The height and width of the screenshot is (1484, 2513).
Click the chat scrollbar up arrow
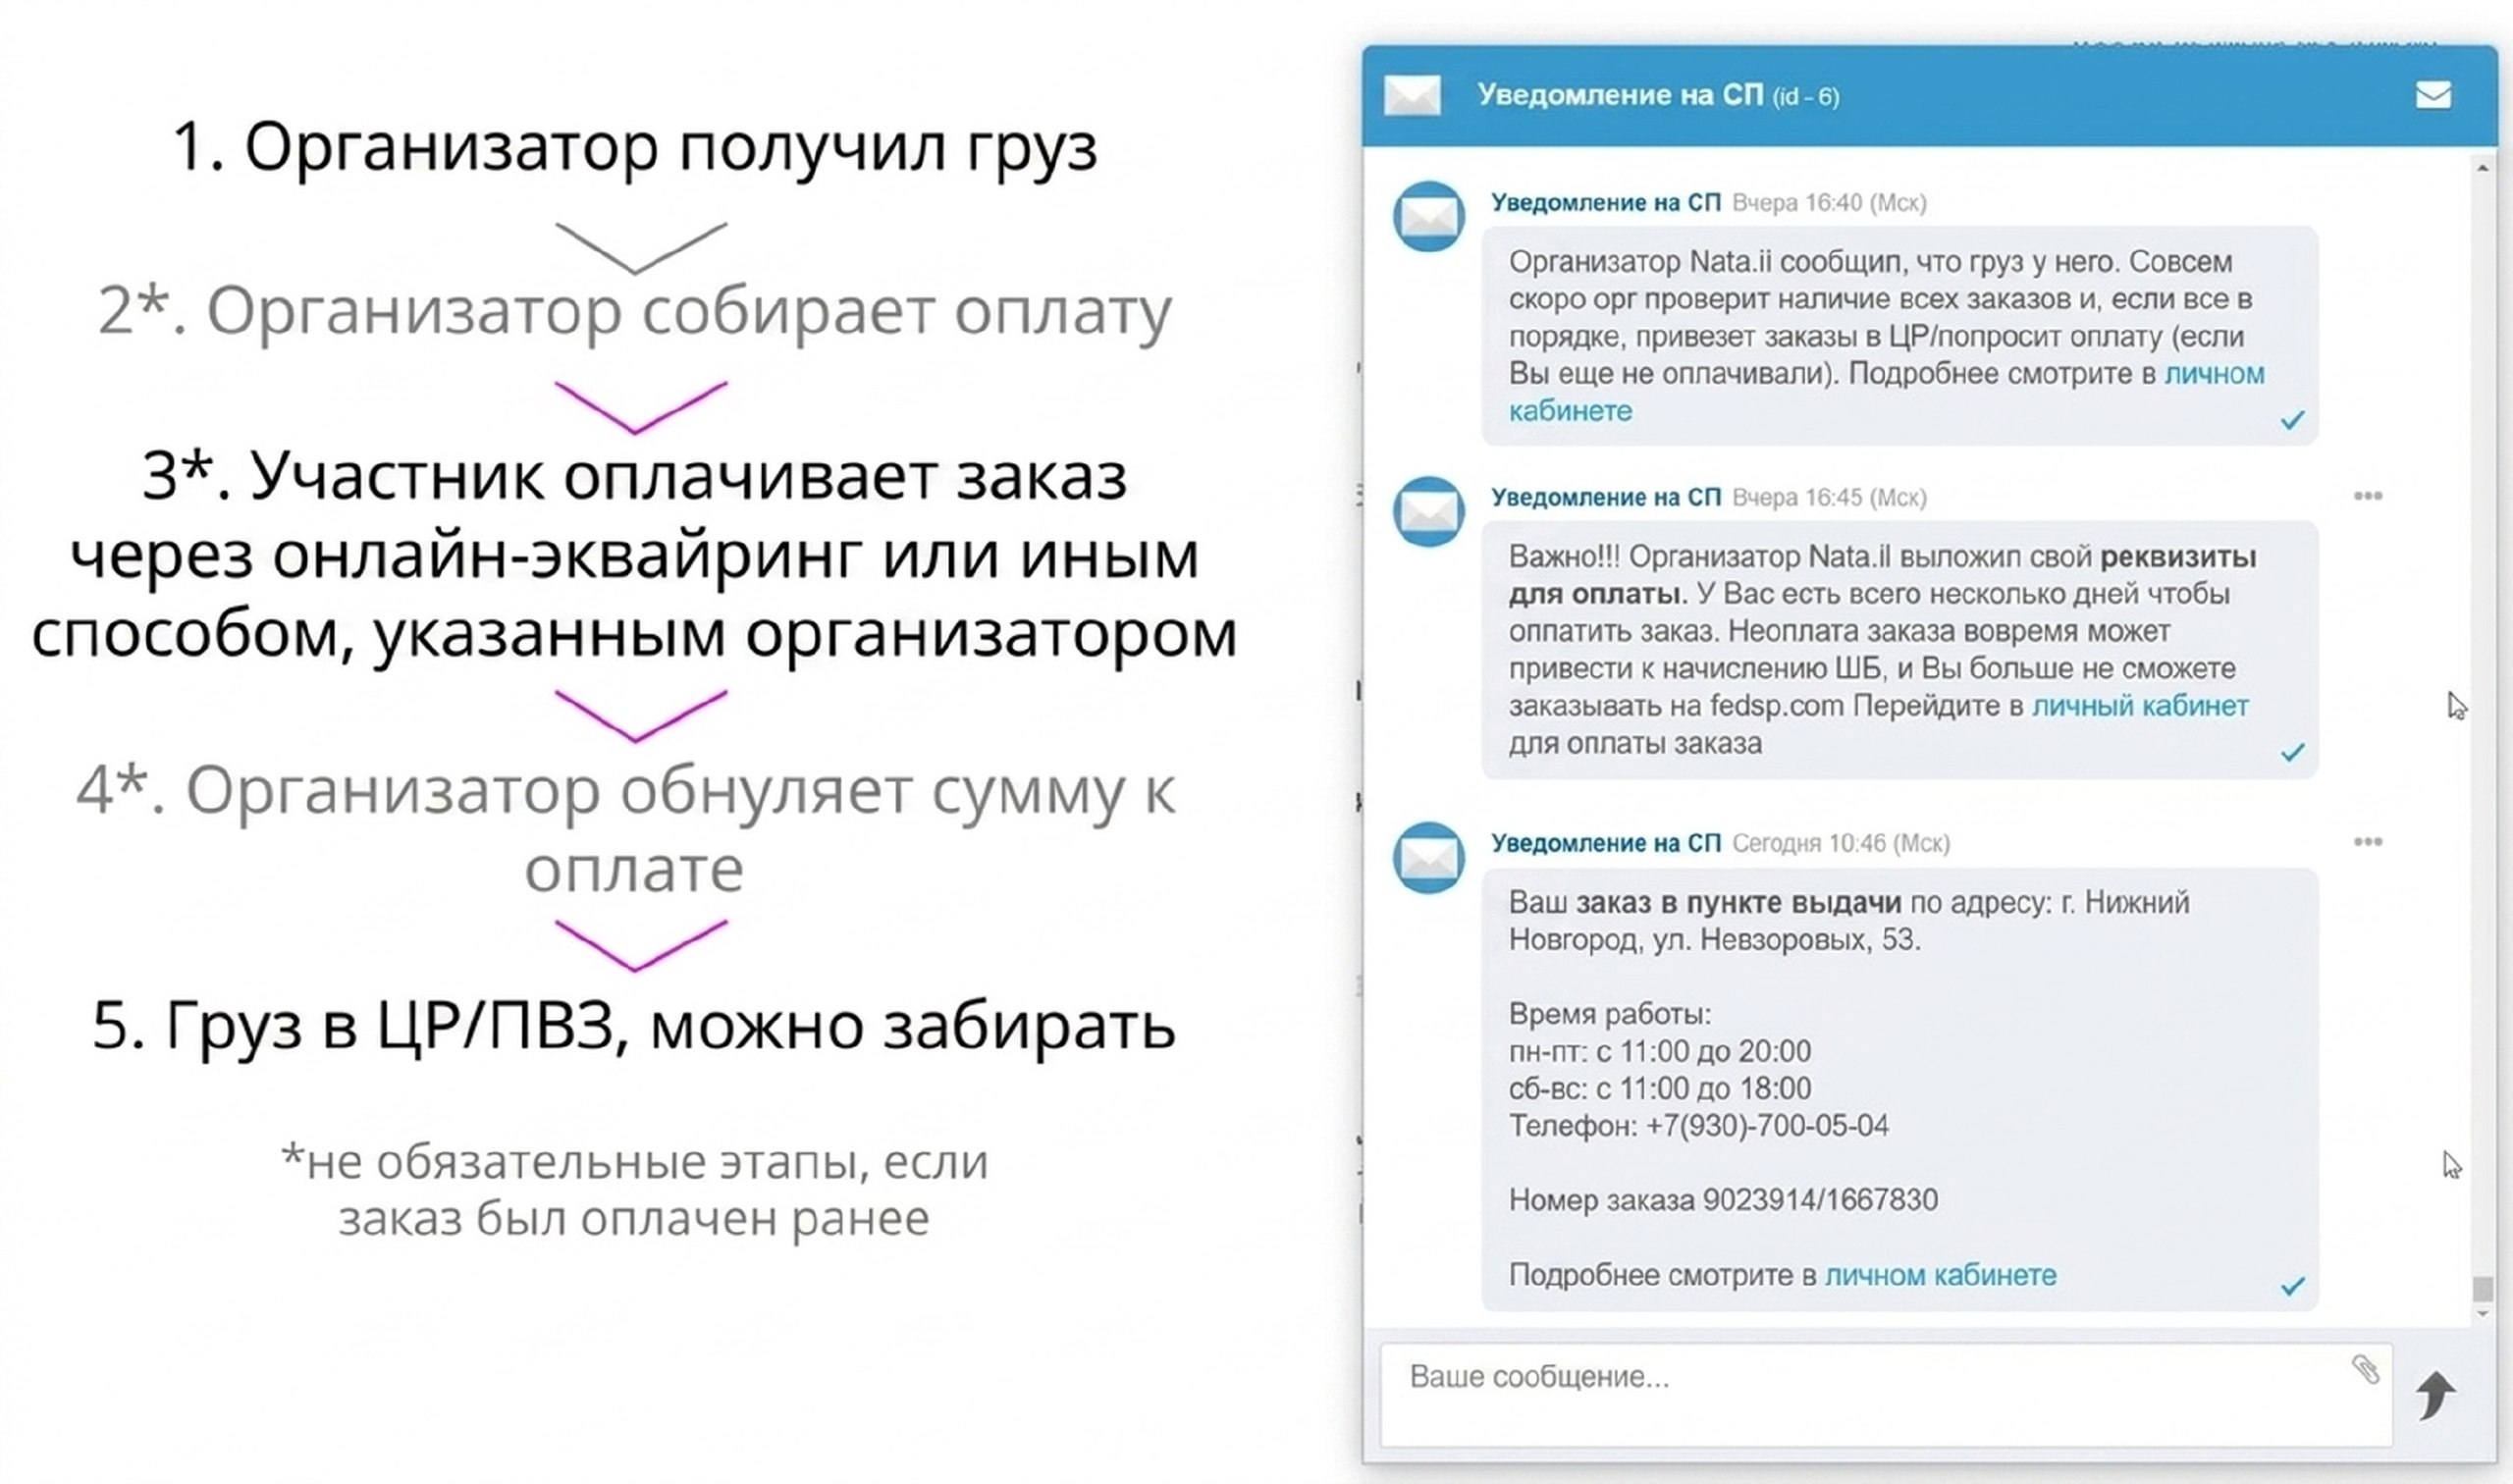2482,168
